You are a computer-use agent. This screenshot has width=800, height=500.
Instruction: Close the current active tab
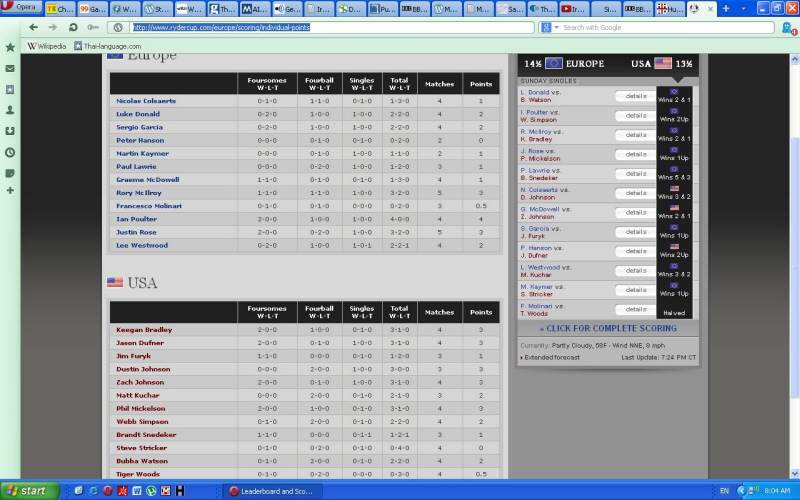710,9
